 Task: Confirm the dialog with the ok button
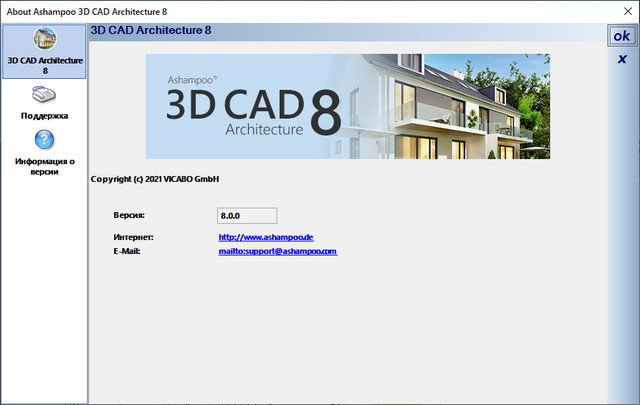pyautogui.click(x=621, y=36)
